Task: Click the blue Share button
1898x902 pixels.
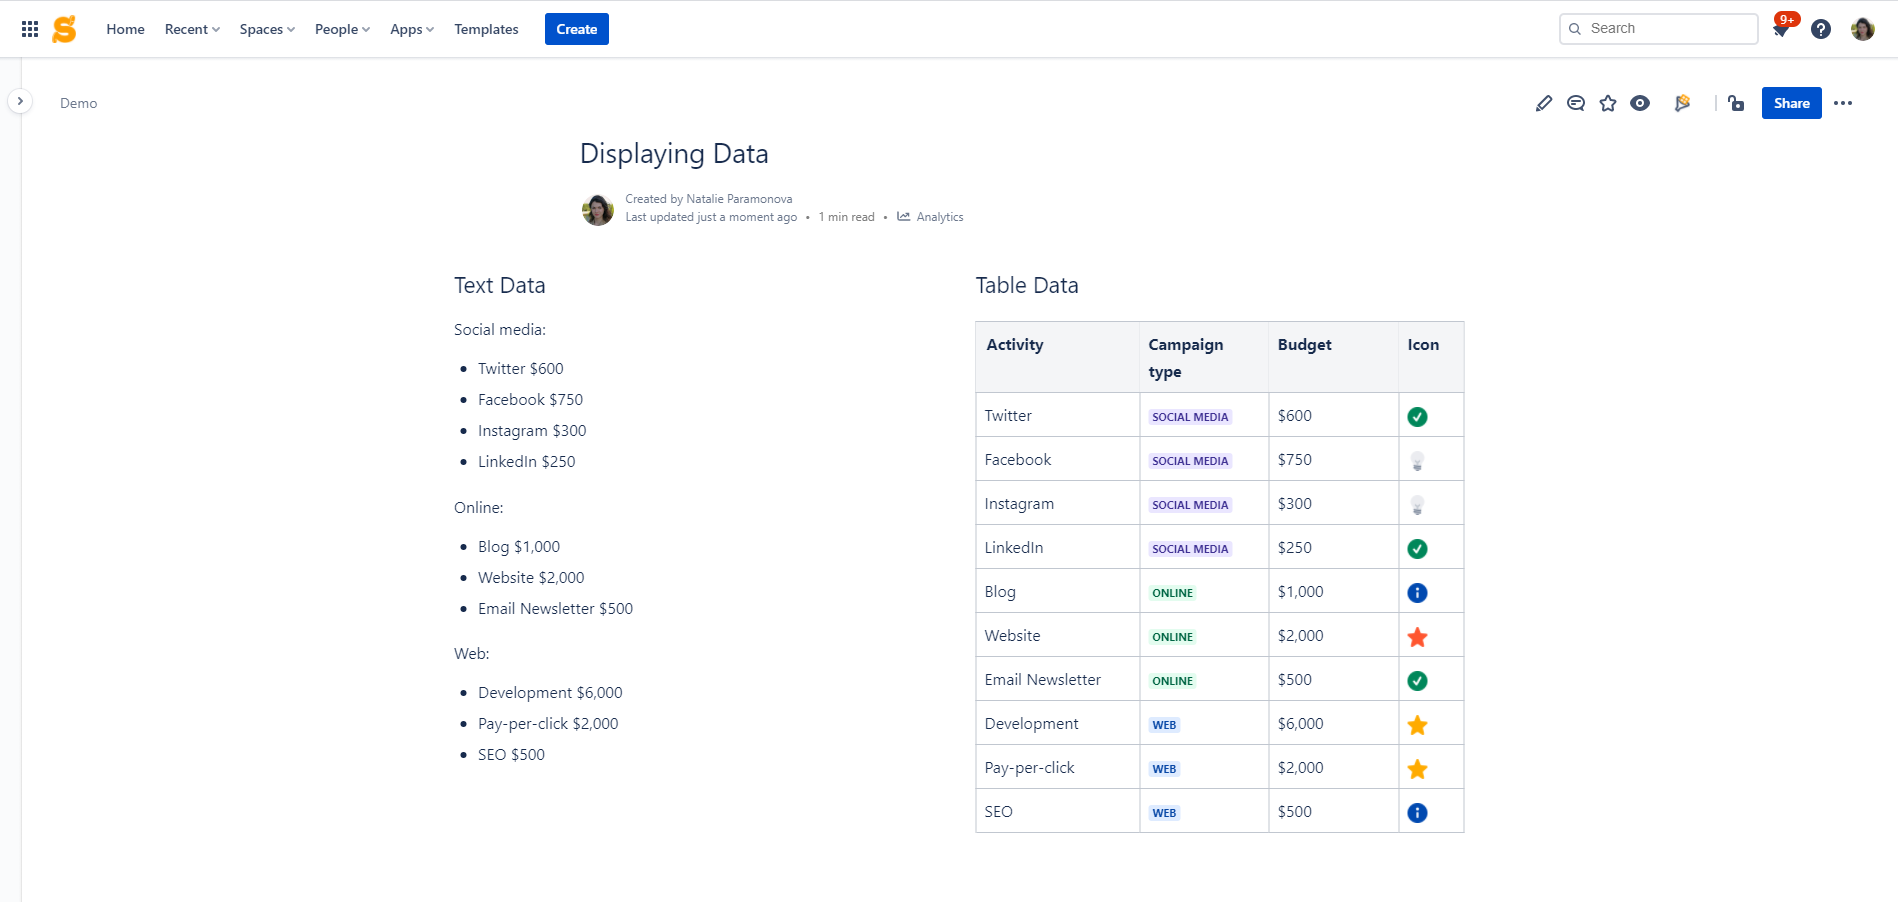Action: click(1791, 103)
